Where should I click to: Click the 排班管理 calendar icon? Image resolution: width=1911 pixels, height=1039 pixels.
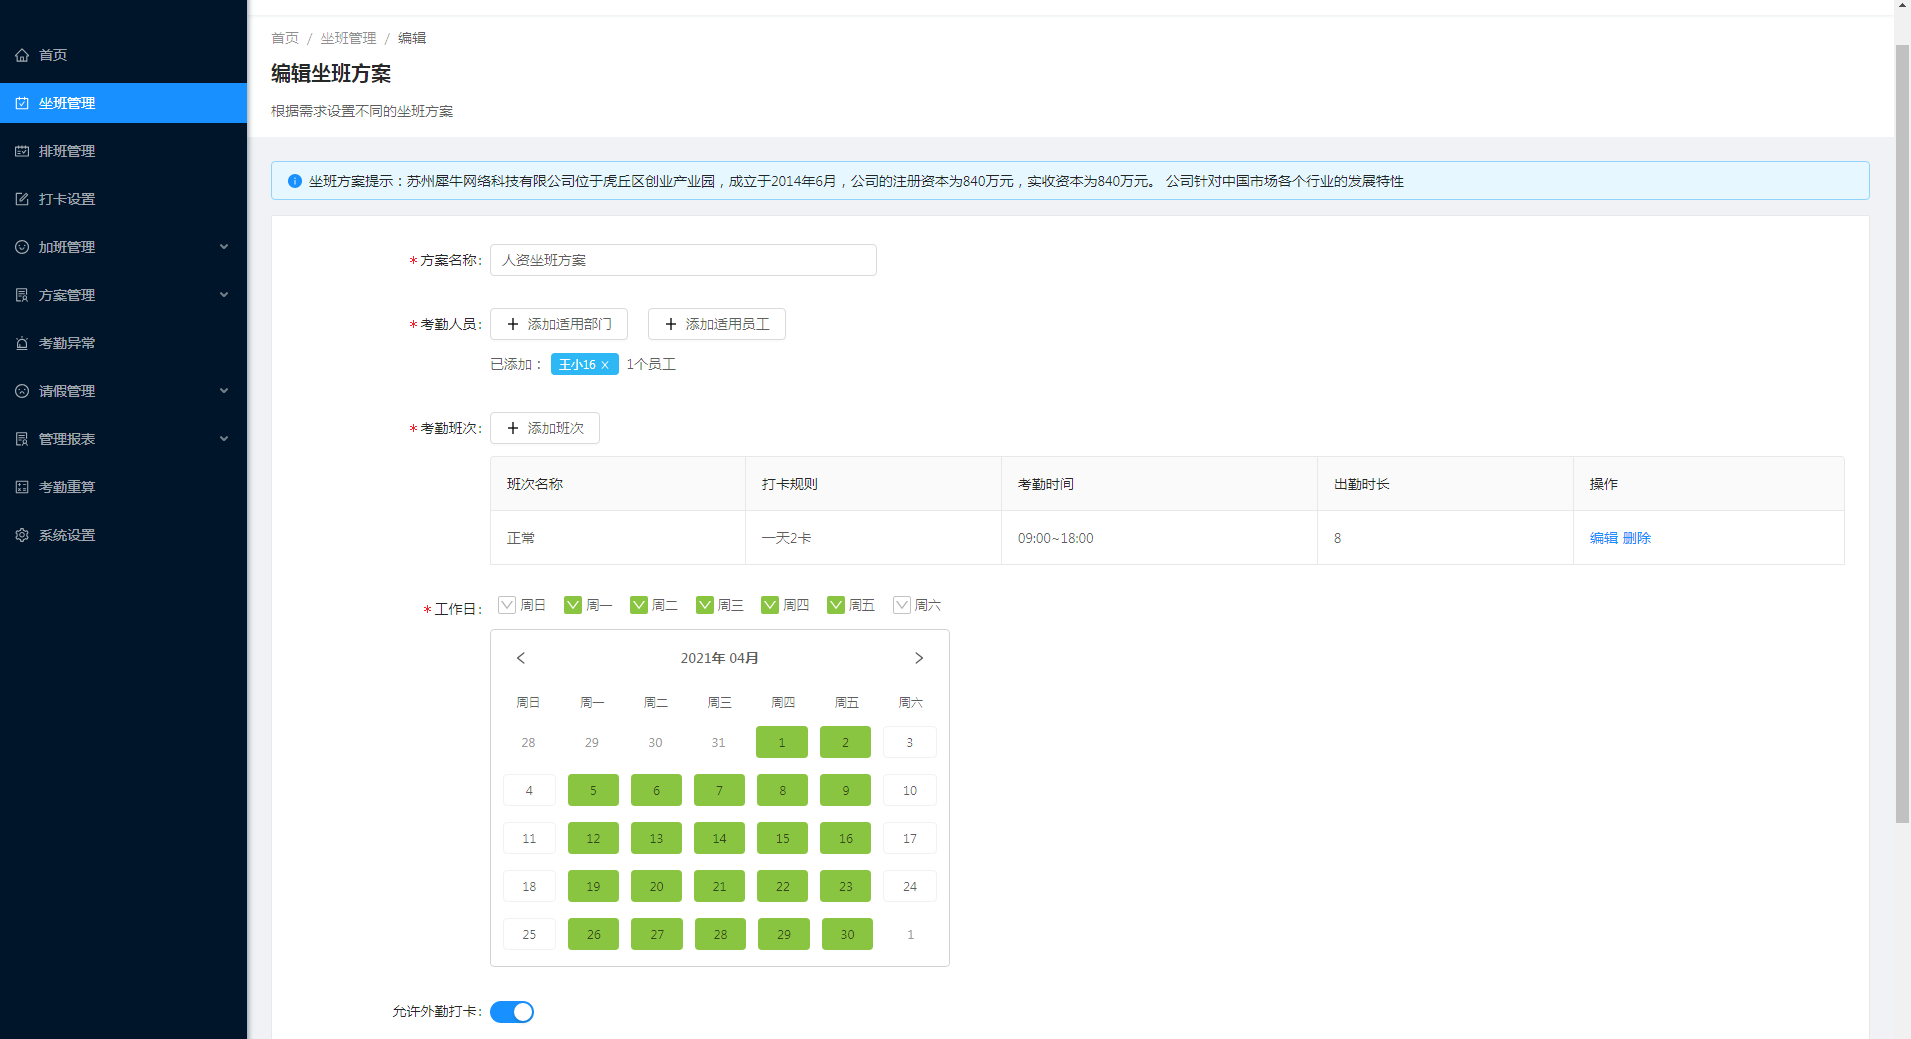22,151
